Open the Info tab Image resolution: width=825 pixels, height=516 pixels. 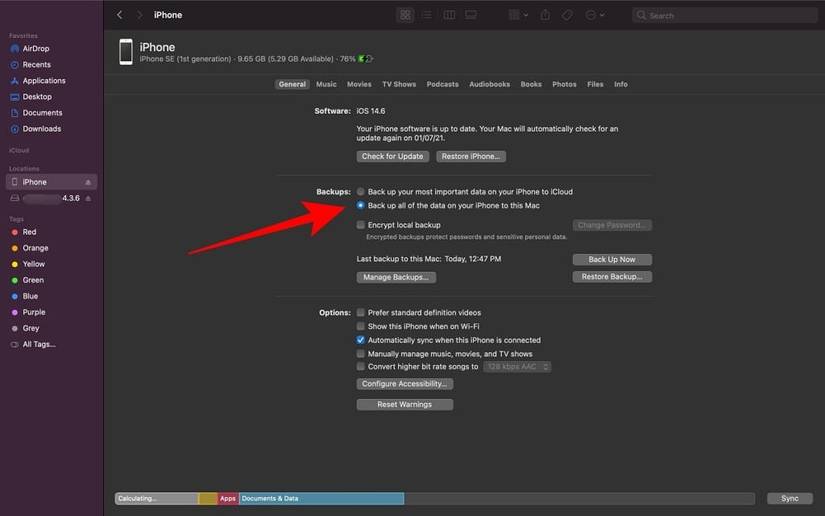tap(621, 84)
